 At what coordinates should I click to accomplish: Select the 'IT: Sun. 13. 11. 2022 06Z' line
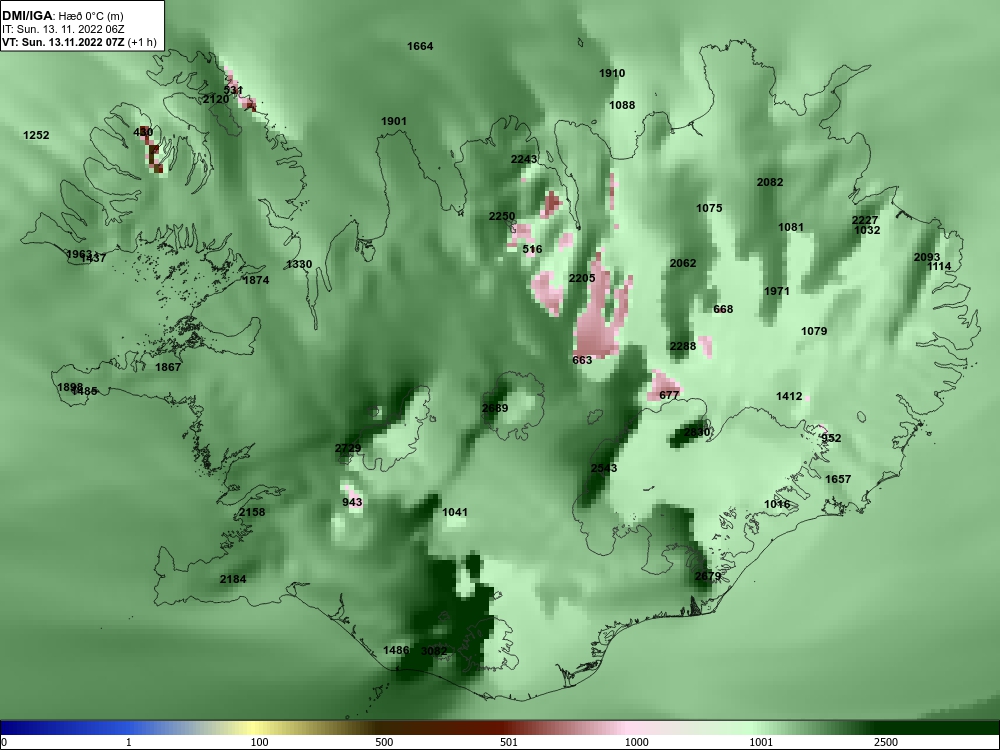pos(62,29)
